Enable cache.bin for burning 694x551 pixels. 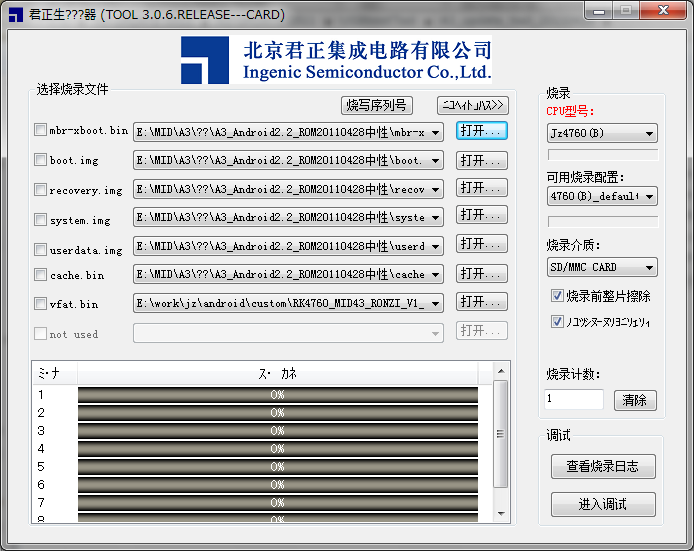pyautogui.click(x=40, y=275)
